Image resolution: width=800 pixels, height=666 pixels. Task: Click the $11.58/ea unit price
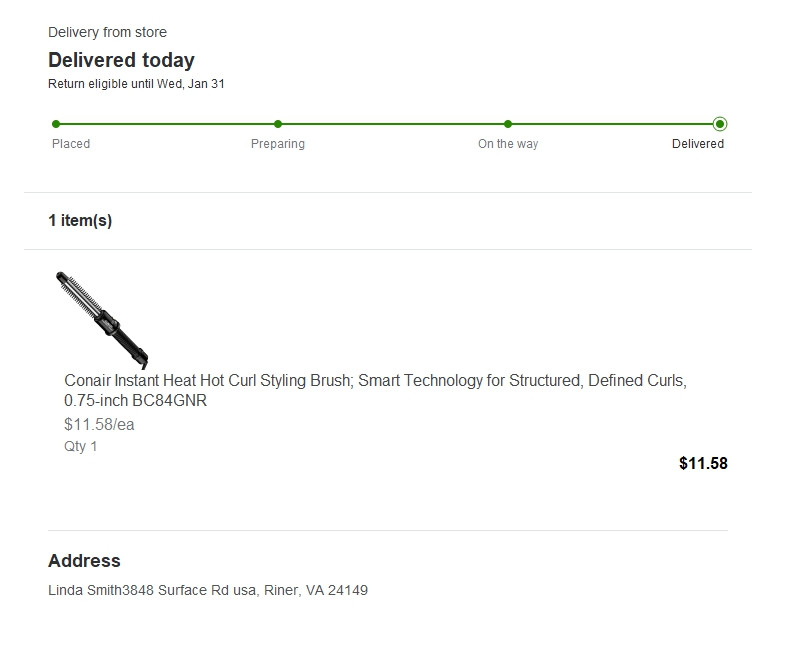pyautogui.click(x=99, y=424)
